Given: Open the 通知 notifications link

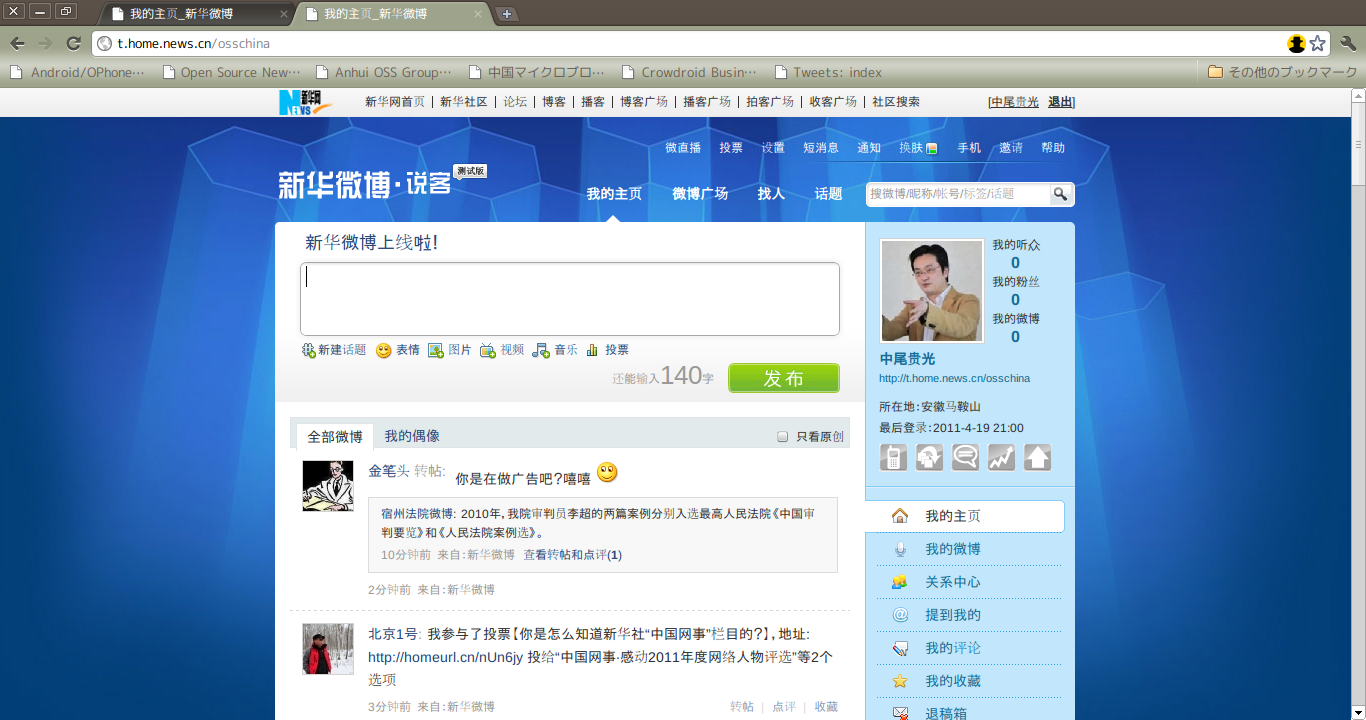Looking at the screenshot, I should click(869, 148).
